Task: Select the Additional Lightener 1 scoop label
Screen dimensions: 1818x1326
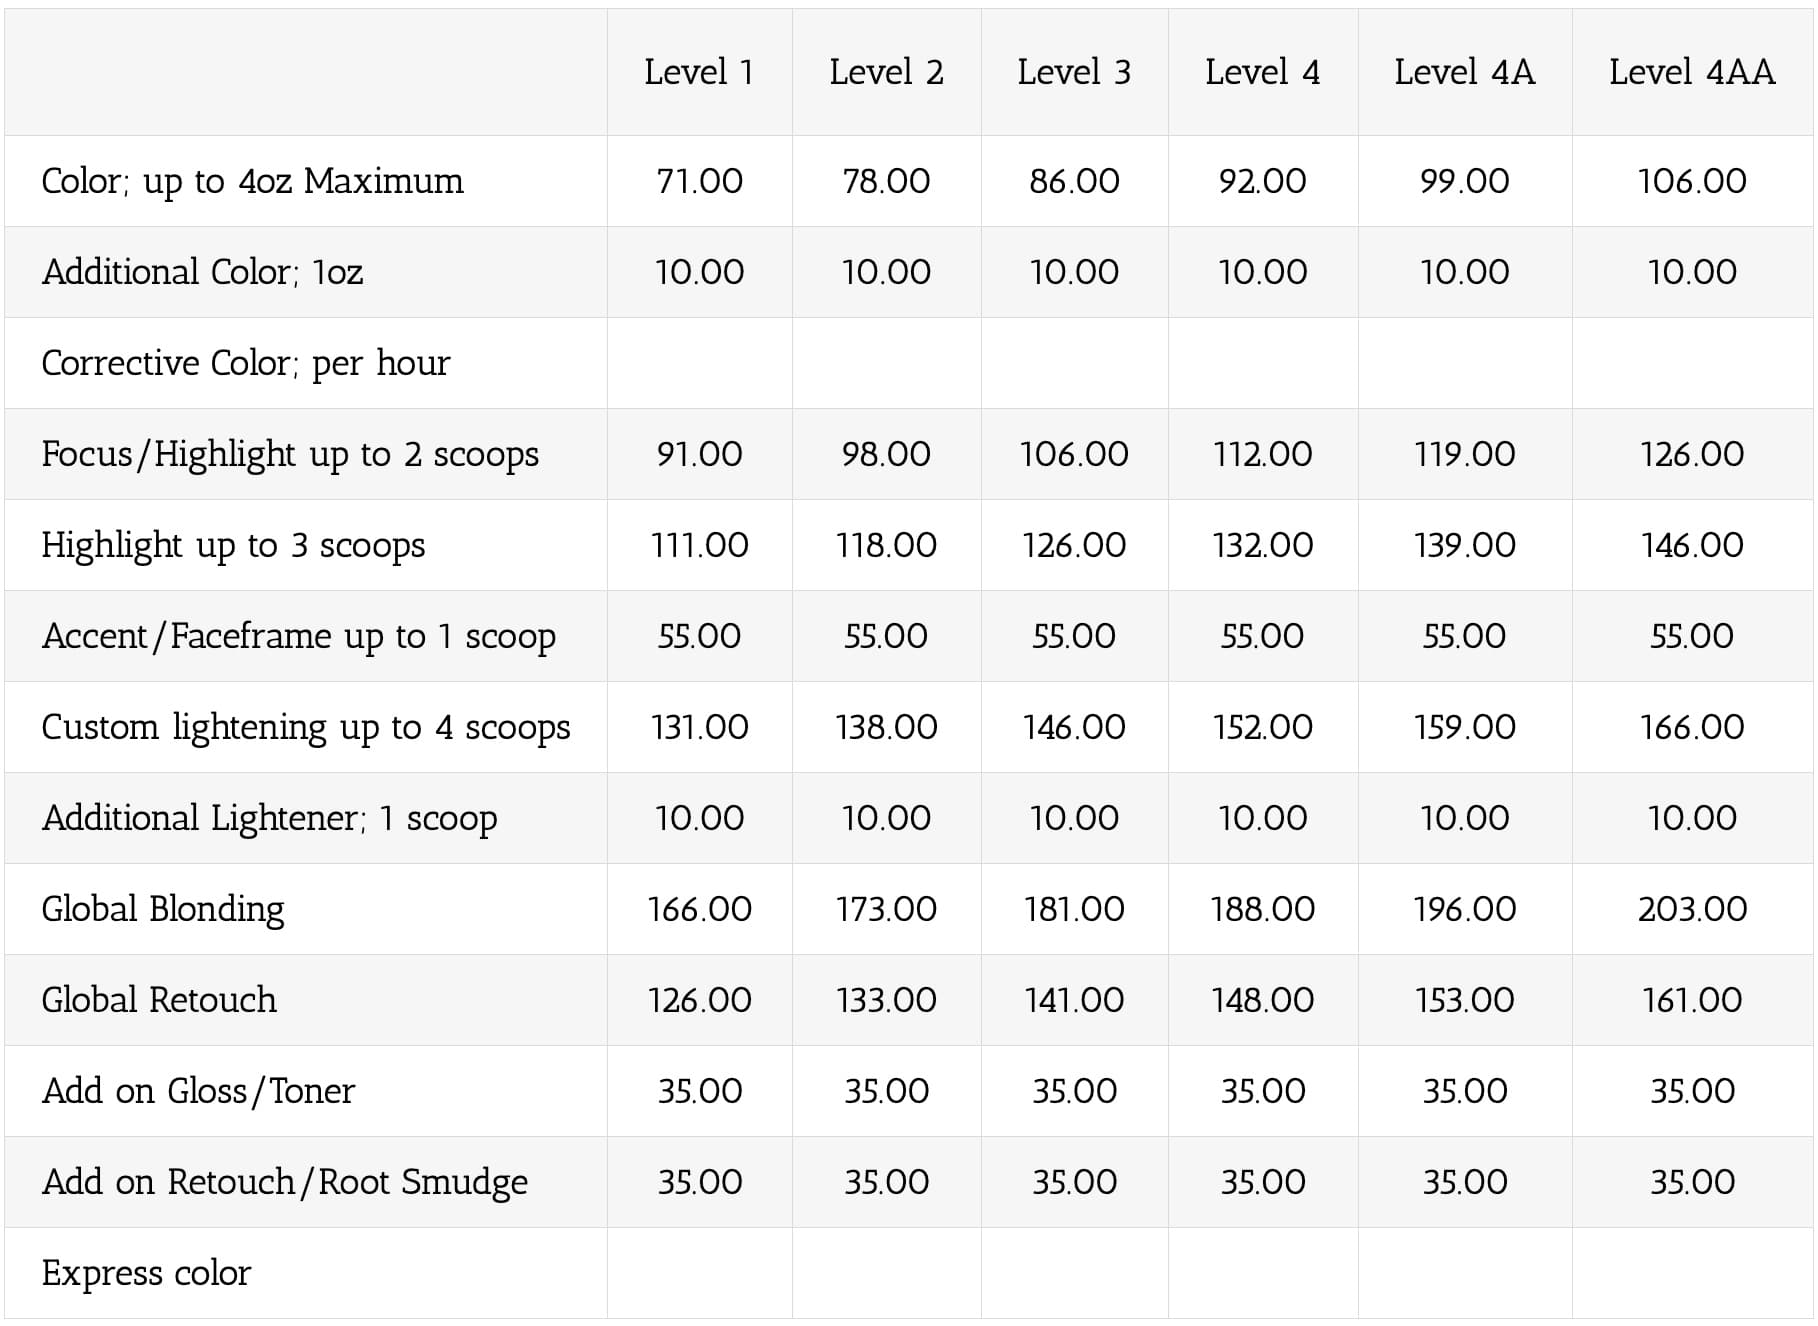Action: pyautogui.click(x=269, y=818)
